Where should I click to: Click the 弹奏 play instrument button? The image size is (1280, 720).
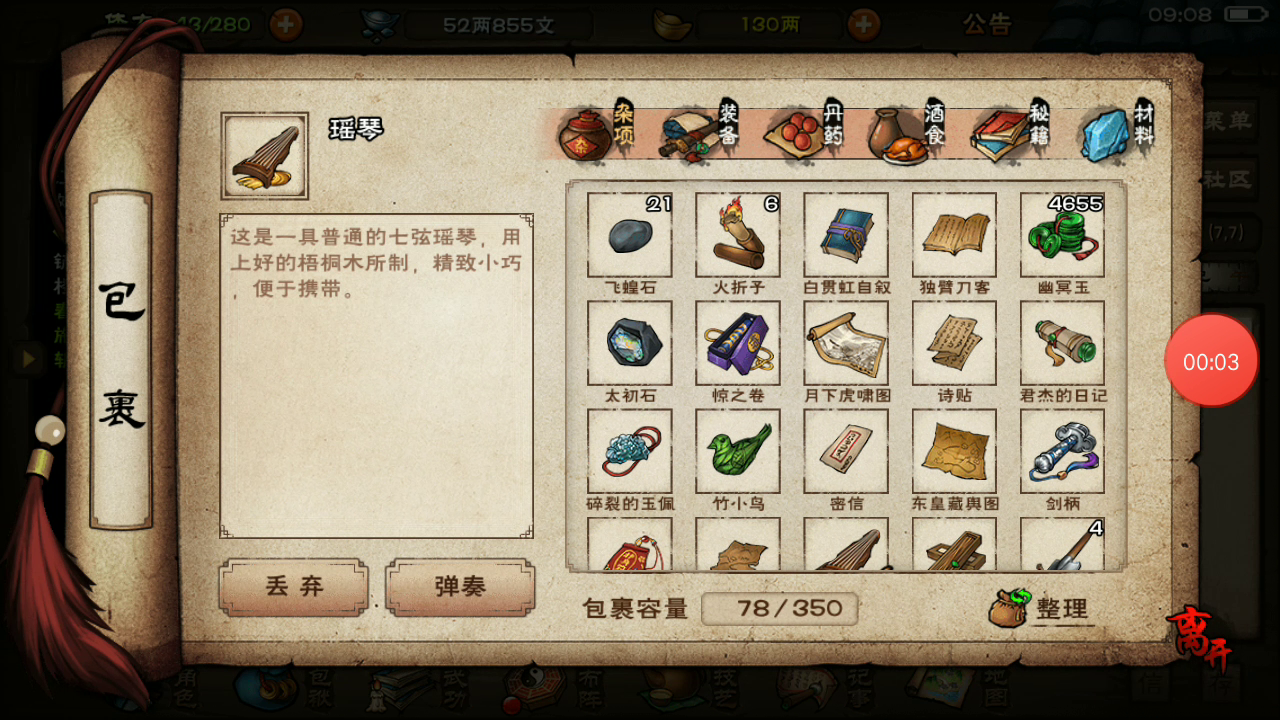pyautogui.click(x=460, y=587)
